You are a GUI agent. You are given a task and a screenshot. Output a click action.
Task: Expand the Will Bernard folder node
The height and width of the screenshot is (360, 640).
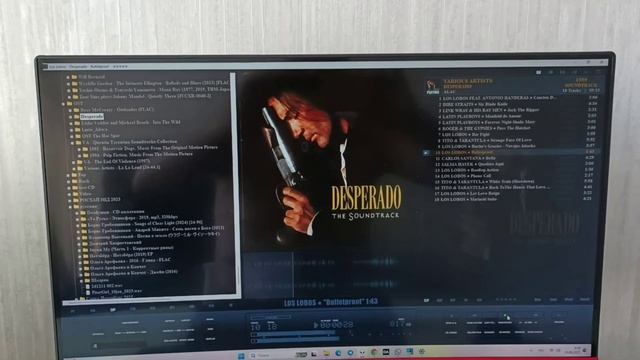pos(68,77)
